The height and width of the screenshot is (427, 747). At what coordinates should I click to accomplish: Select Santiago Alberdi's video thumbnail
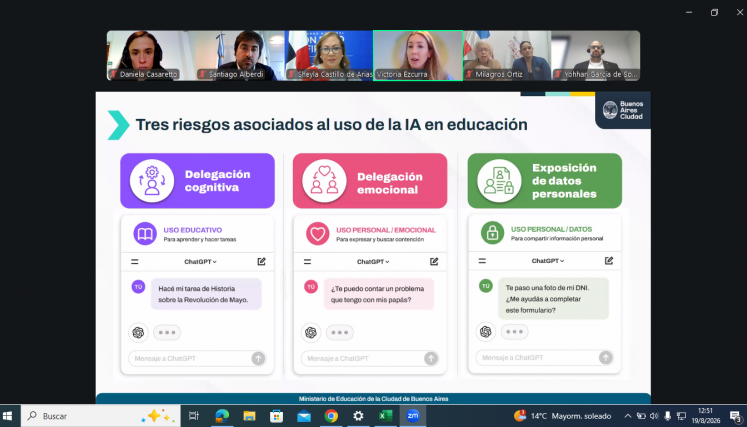point(240,56)
